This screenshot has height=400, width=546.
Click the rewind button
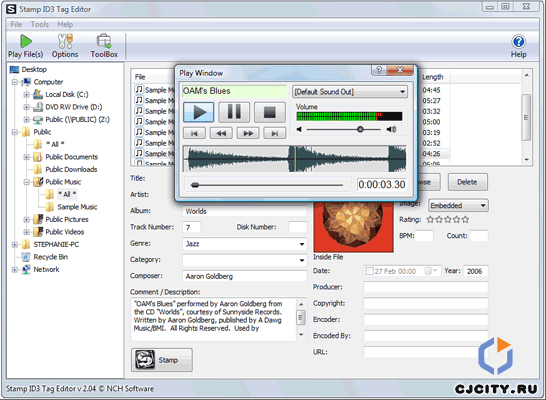(x=221, y=133)
